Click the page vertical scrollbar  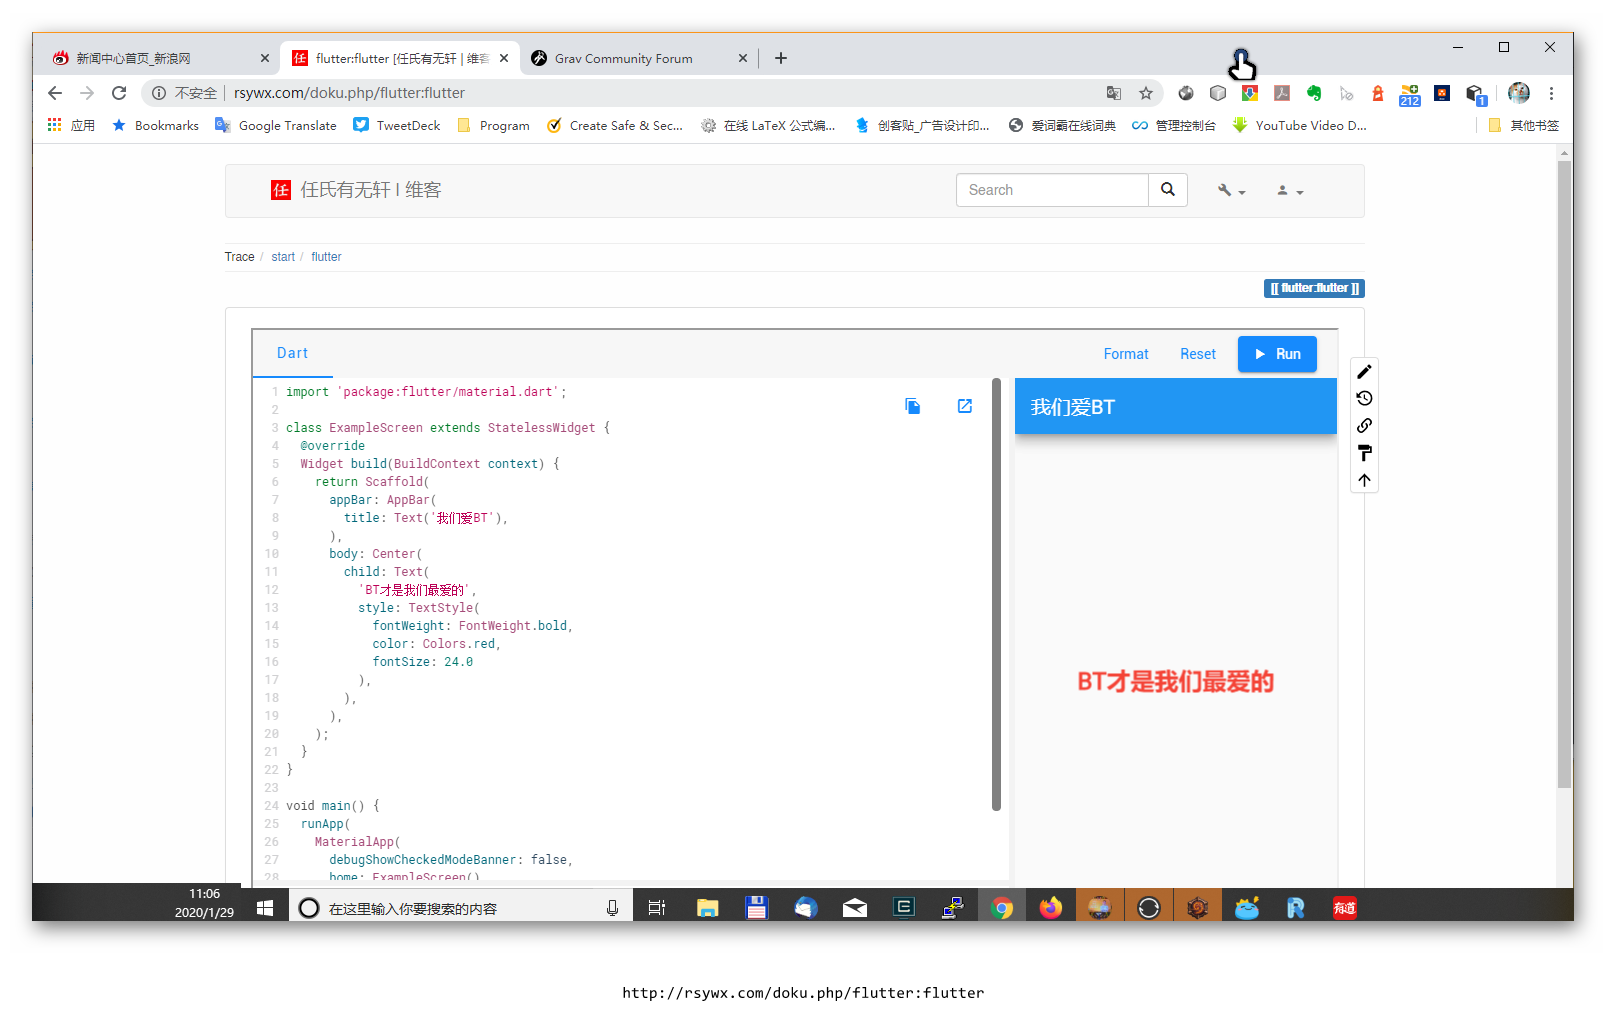pyautogui.click(x=1564, y=474)
